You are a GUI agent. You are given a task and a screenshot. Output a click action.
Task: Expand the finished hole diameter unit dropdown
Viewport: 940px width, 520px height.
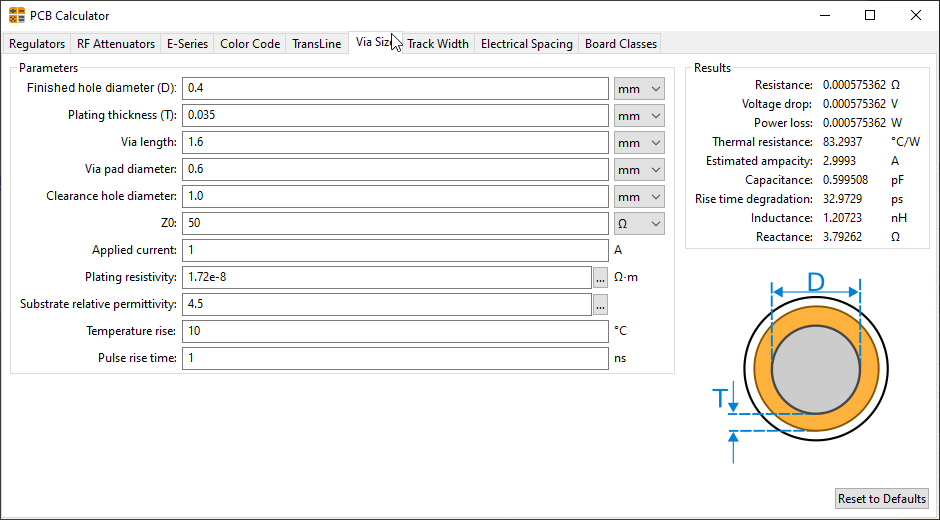pos(639,89)
